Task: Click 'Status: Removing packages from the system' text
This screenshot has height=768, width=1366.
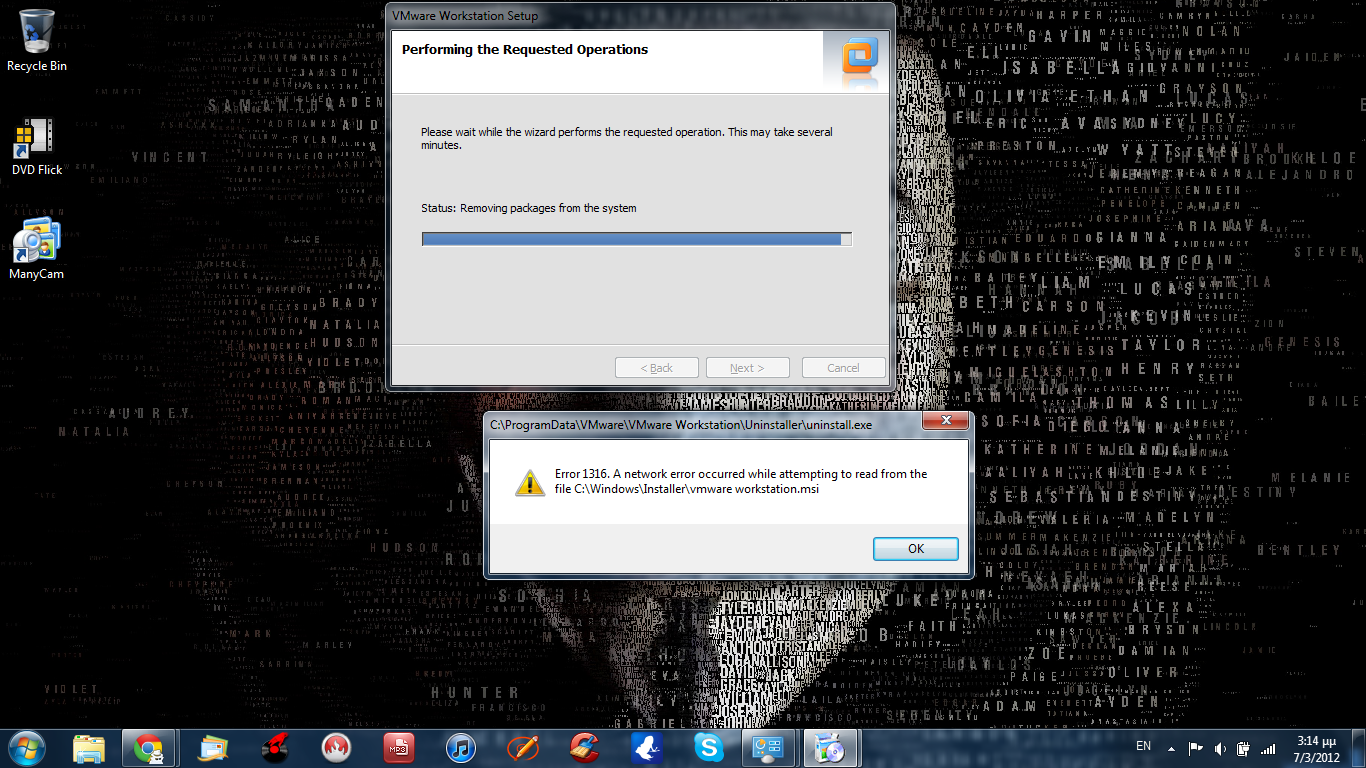Action: coord(529,208)
